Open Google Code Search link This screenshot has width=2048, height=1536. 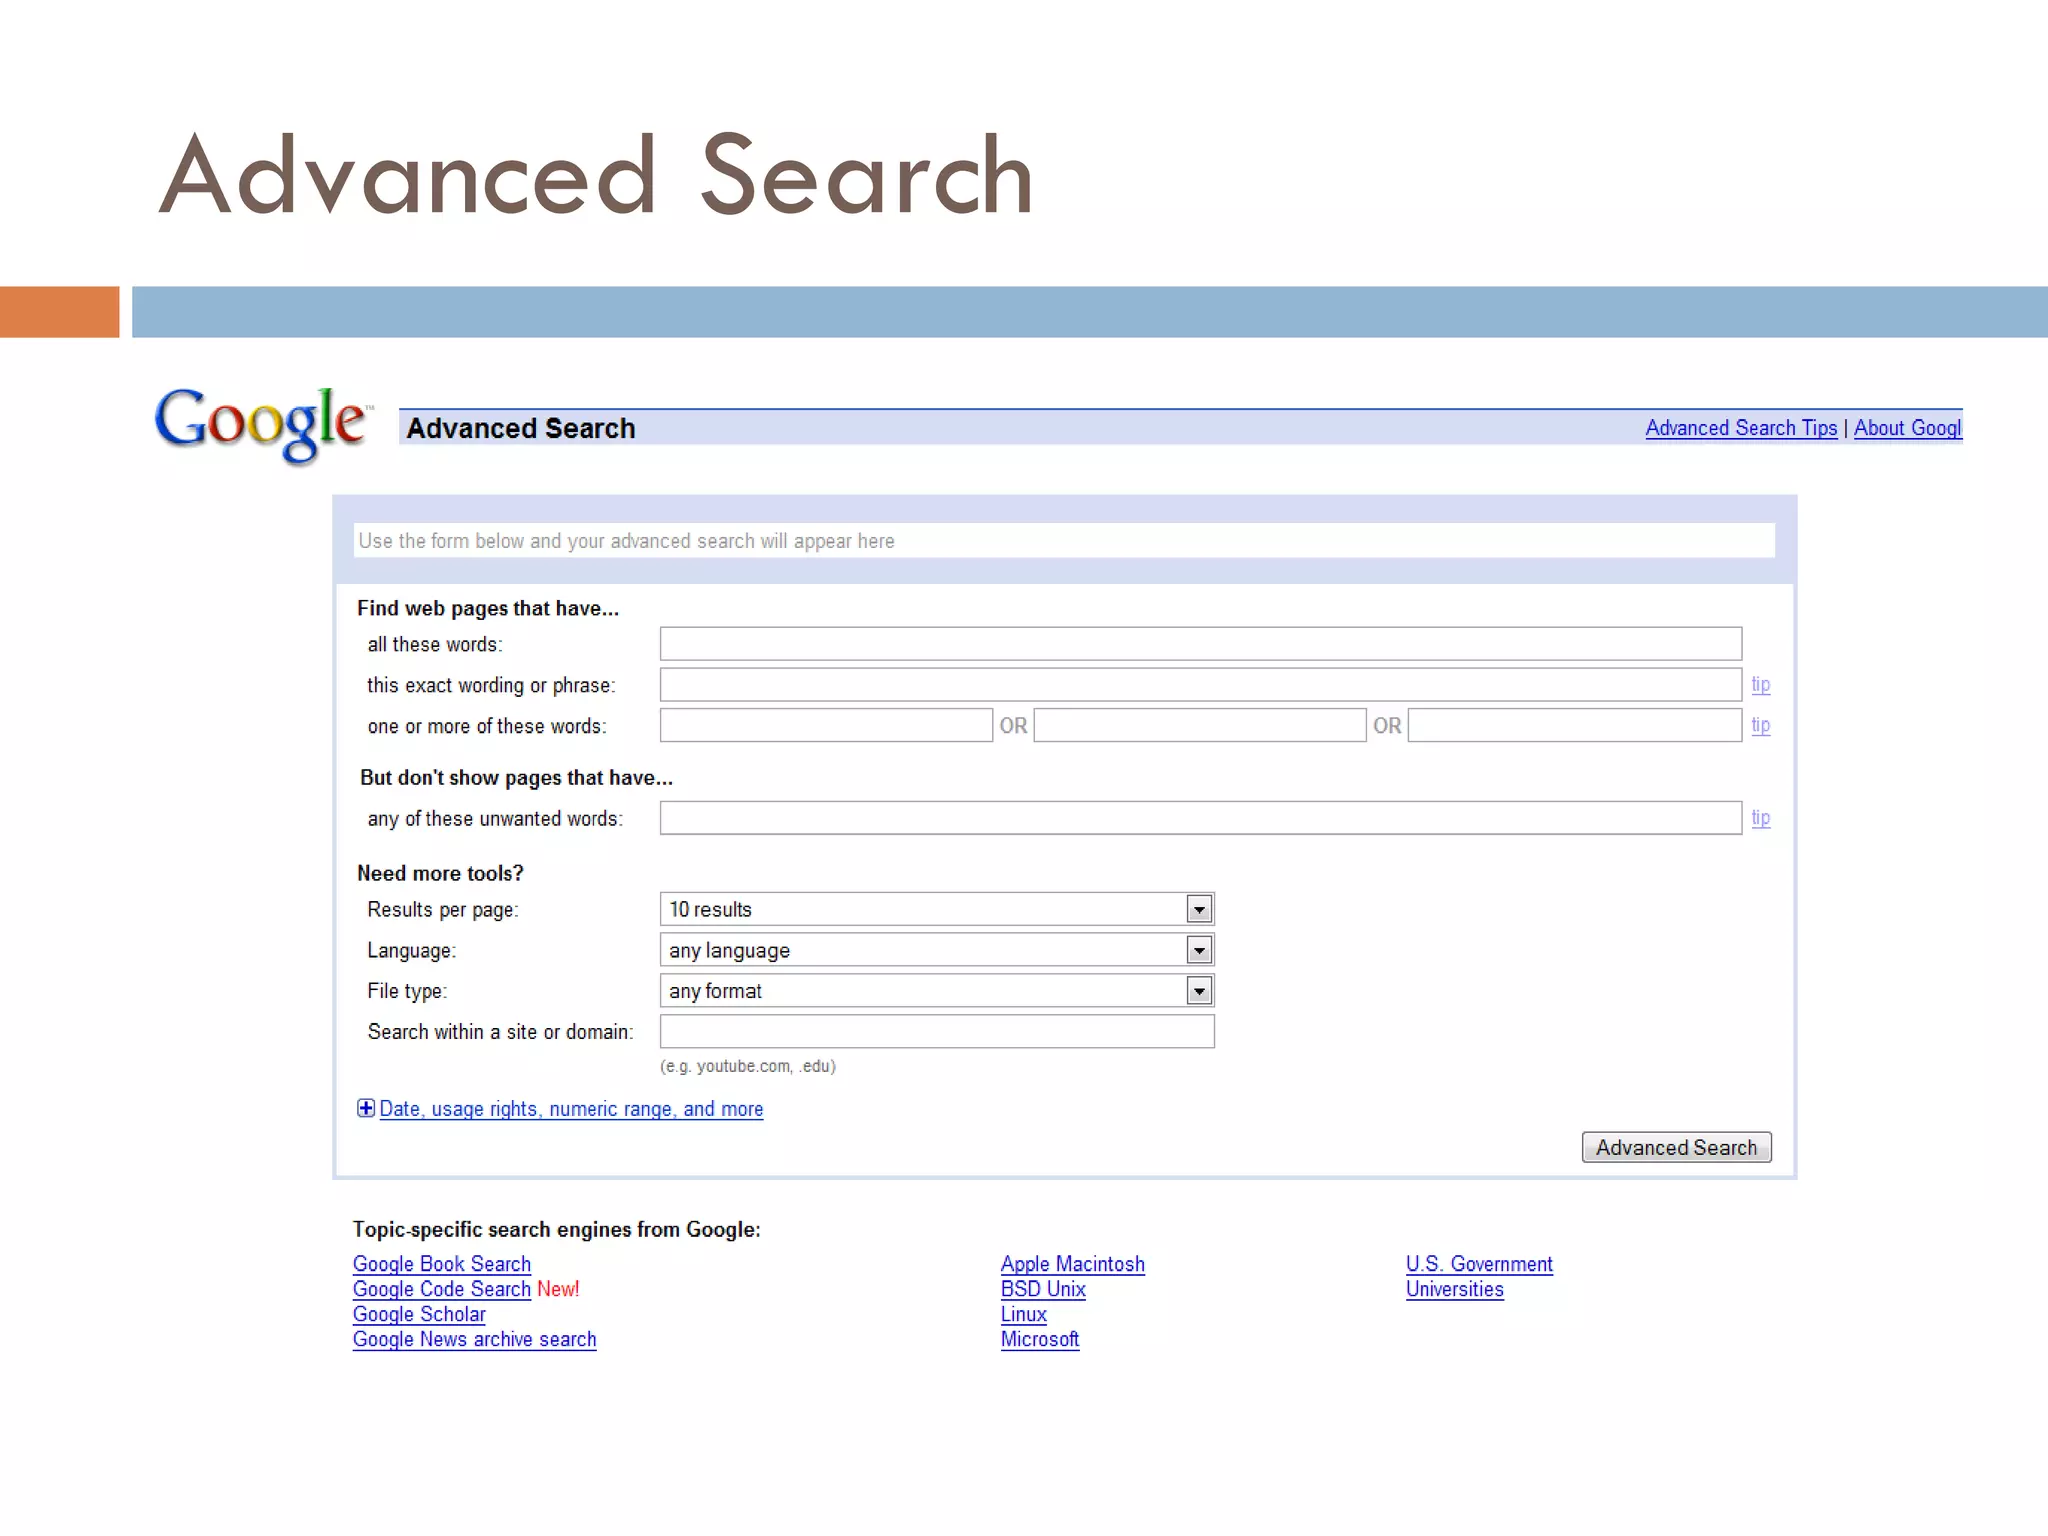441,1289
